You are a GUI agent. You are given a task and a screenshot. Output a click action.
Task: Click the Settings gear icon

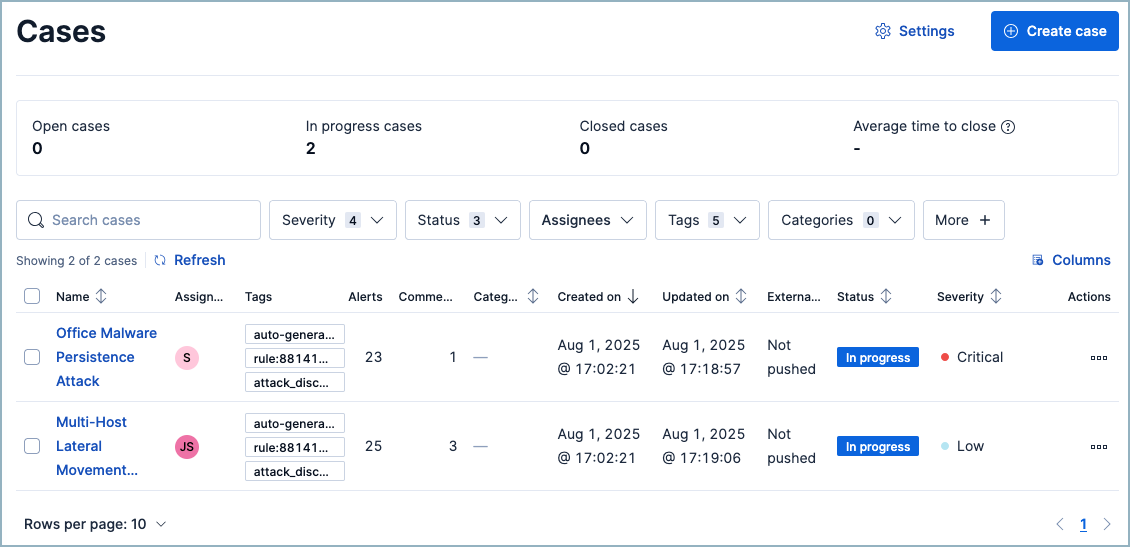(x=882, y=31)
